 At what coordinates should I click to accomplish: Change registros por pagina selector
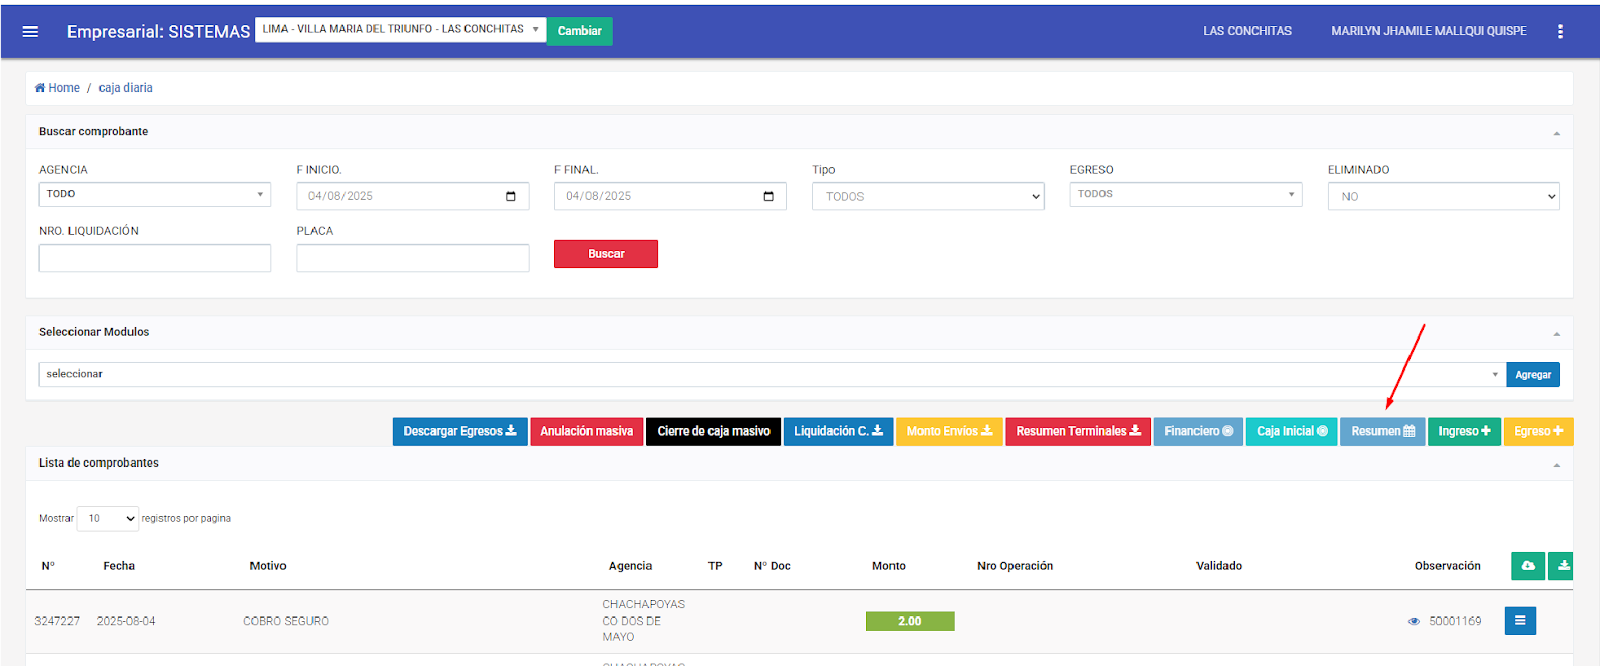click(x=108, y=518)
